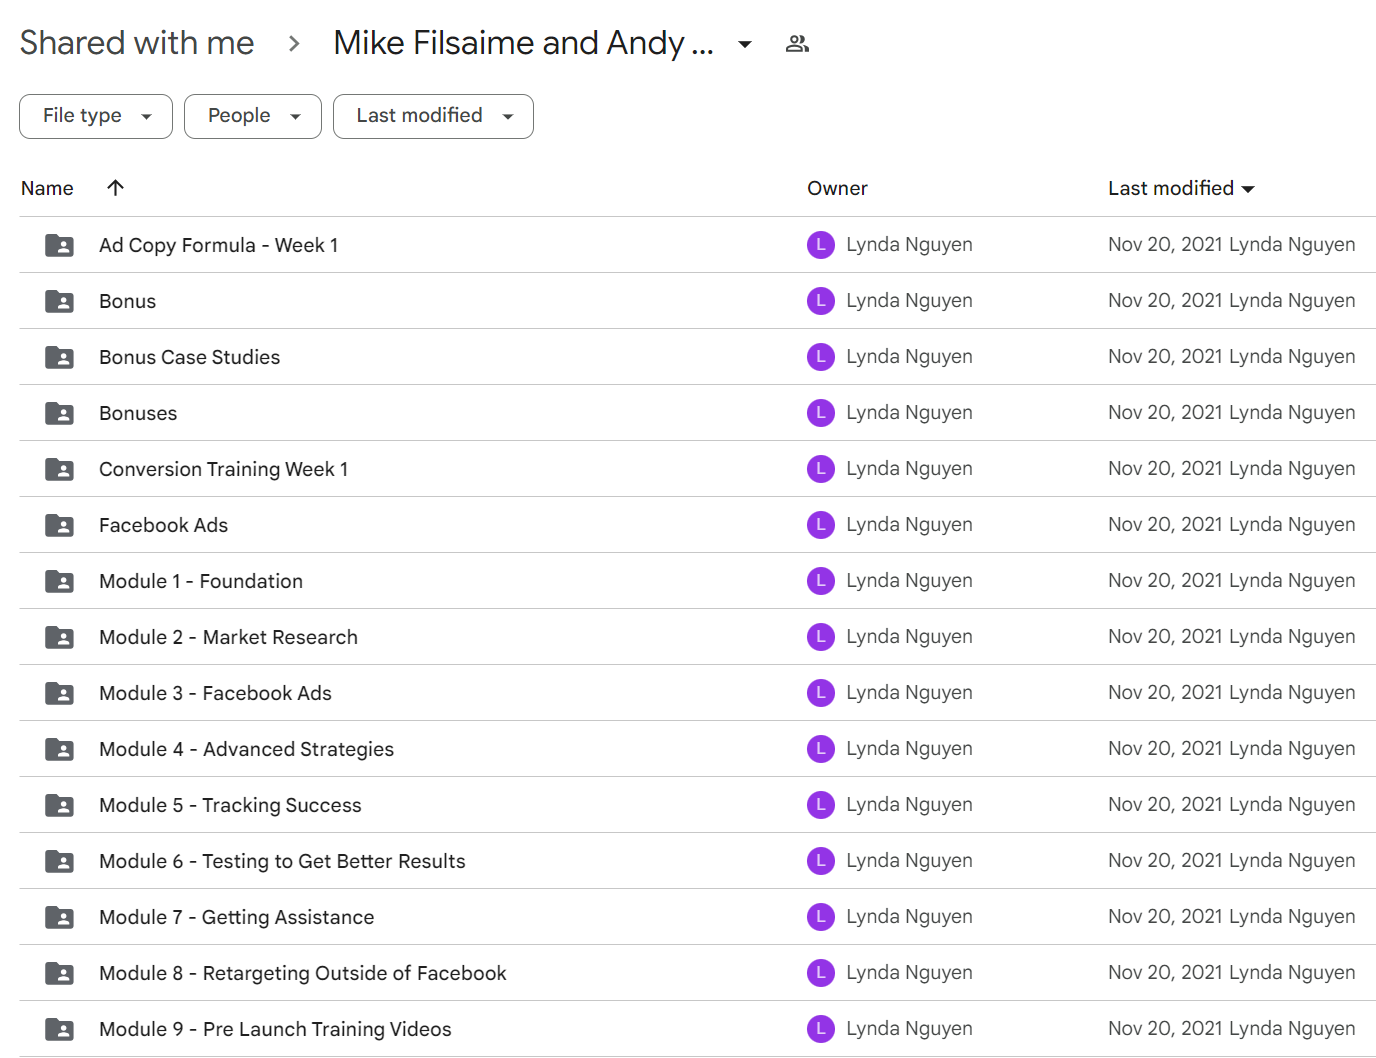Select Conversion Training Week 1 folder name
Viewport: 1376px width, 1058px height.
click(223, 469)
